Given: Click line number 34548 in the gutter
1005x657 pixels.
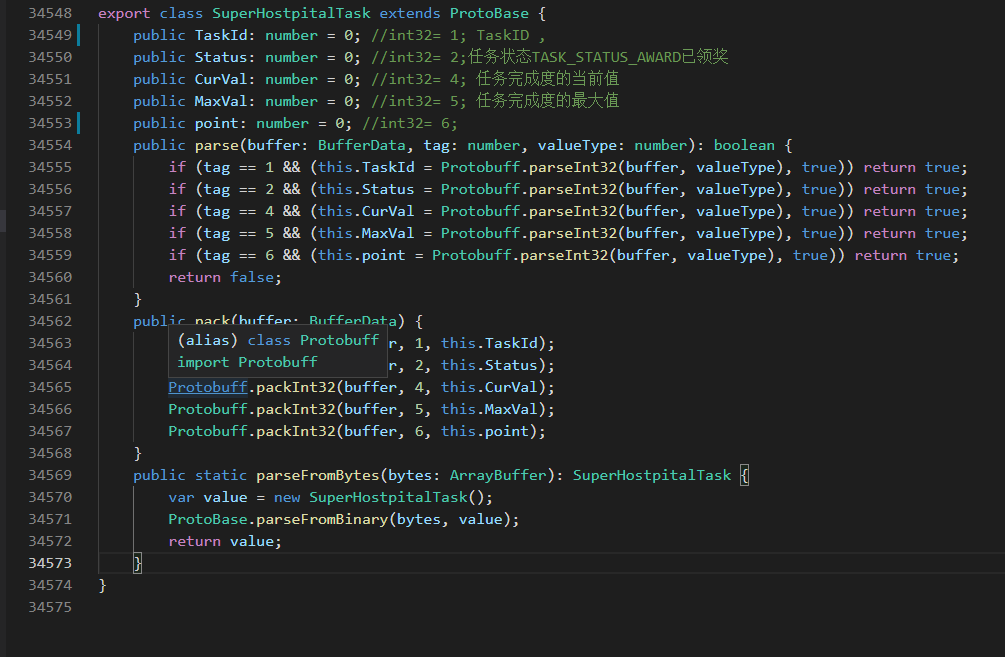Looking at the screenshot, I should [50, 13].
